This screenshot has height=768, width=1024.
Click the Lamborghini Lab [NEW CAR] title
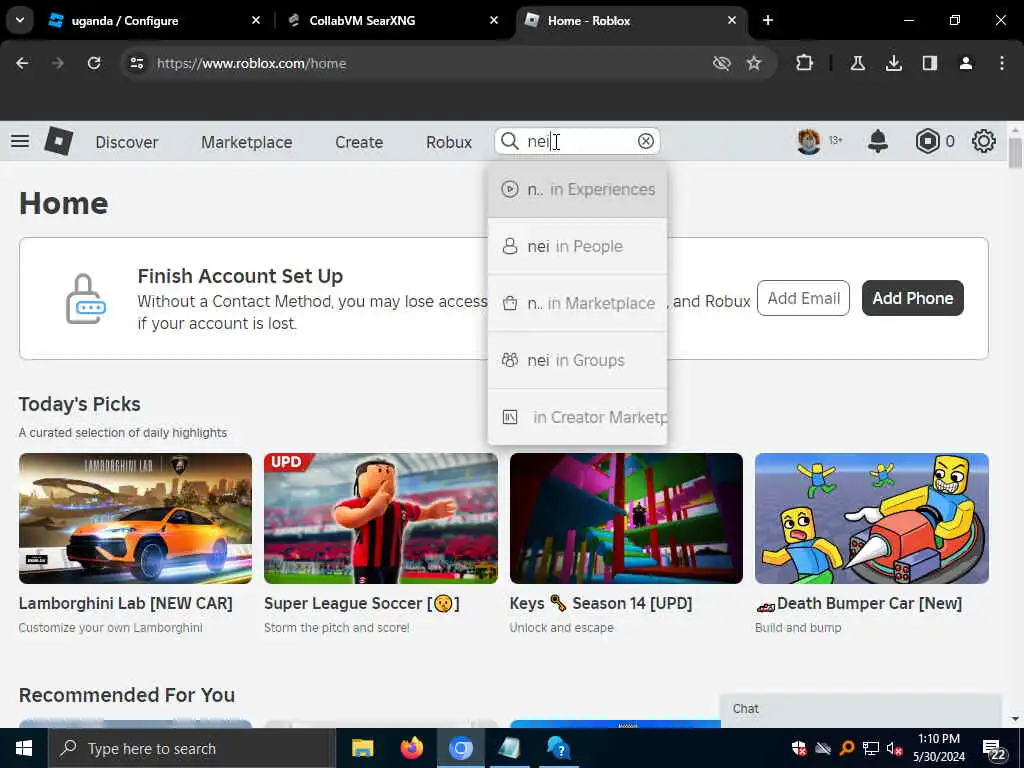pos(125,603)
